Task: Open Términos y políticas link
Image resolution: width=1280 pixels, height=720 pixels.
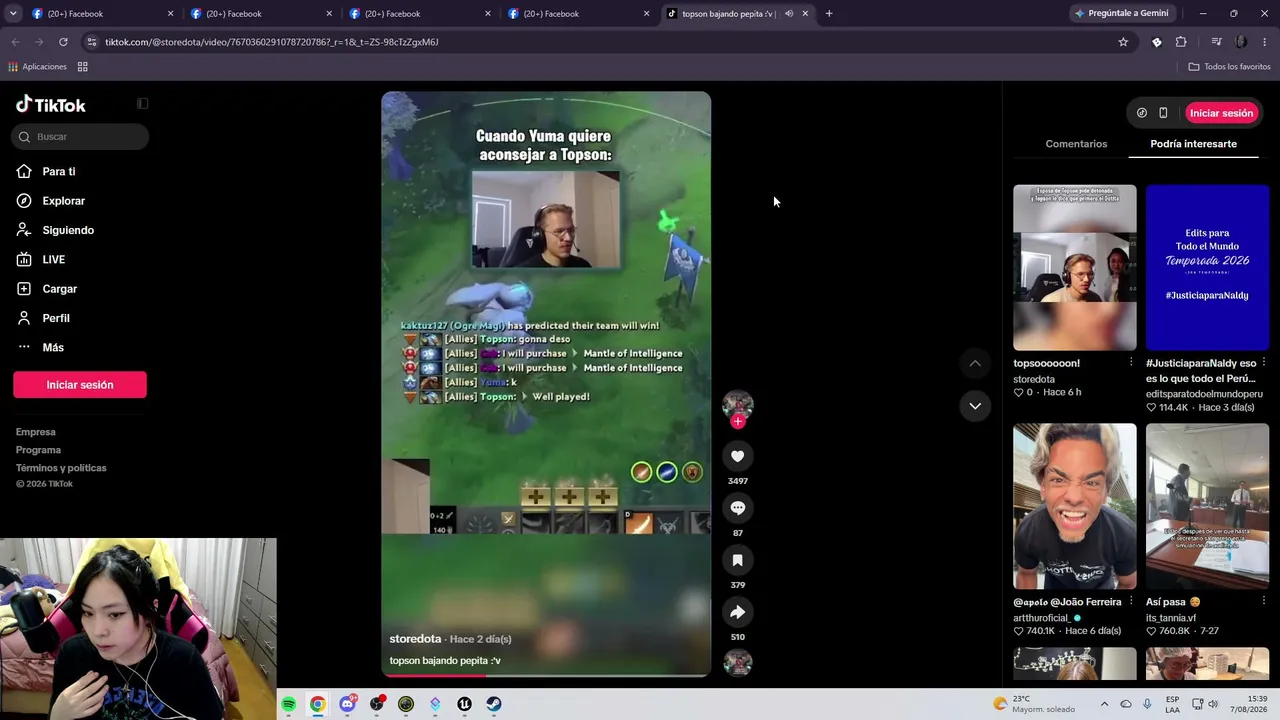Action: click(x=61, y=468)
